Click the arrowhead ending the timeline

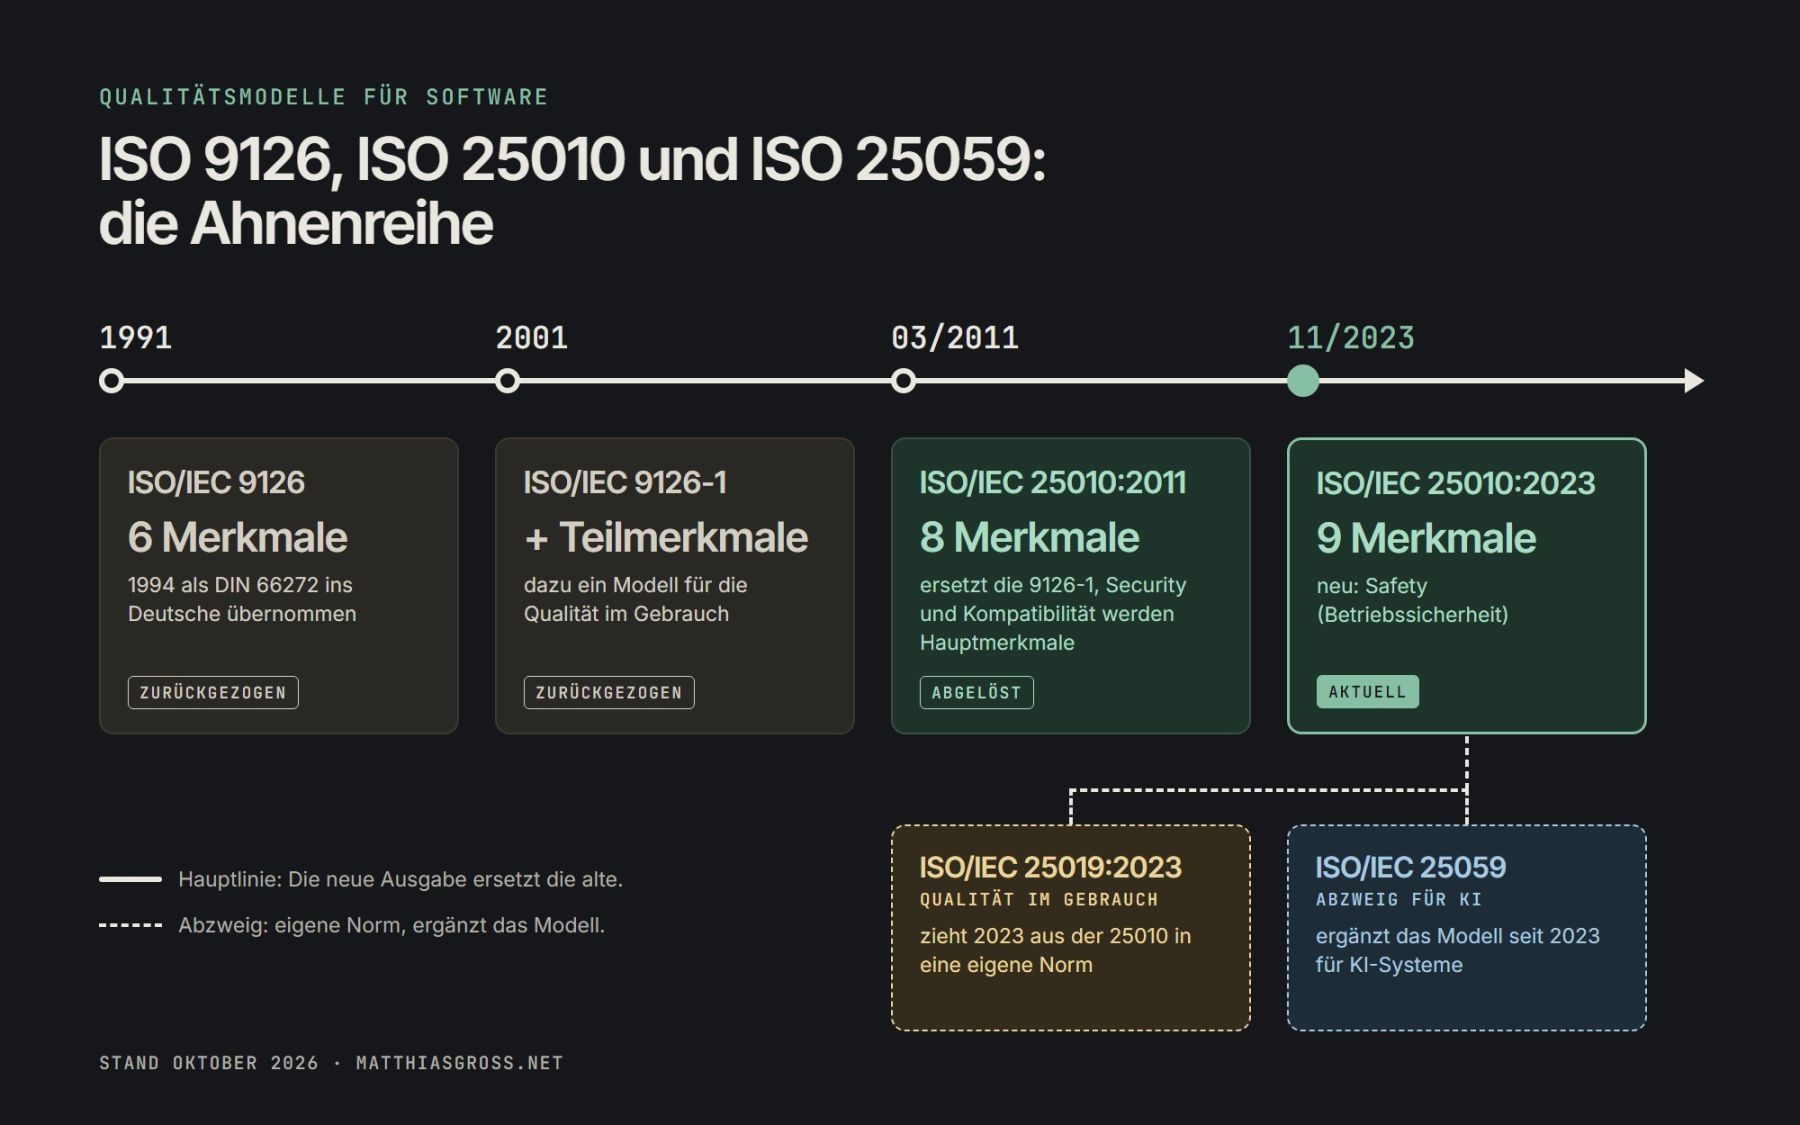click(1694, 381)
